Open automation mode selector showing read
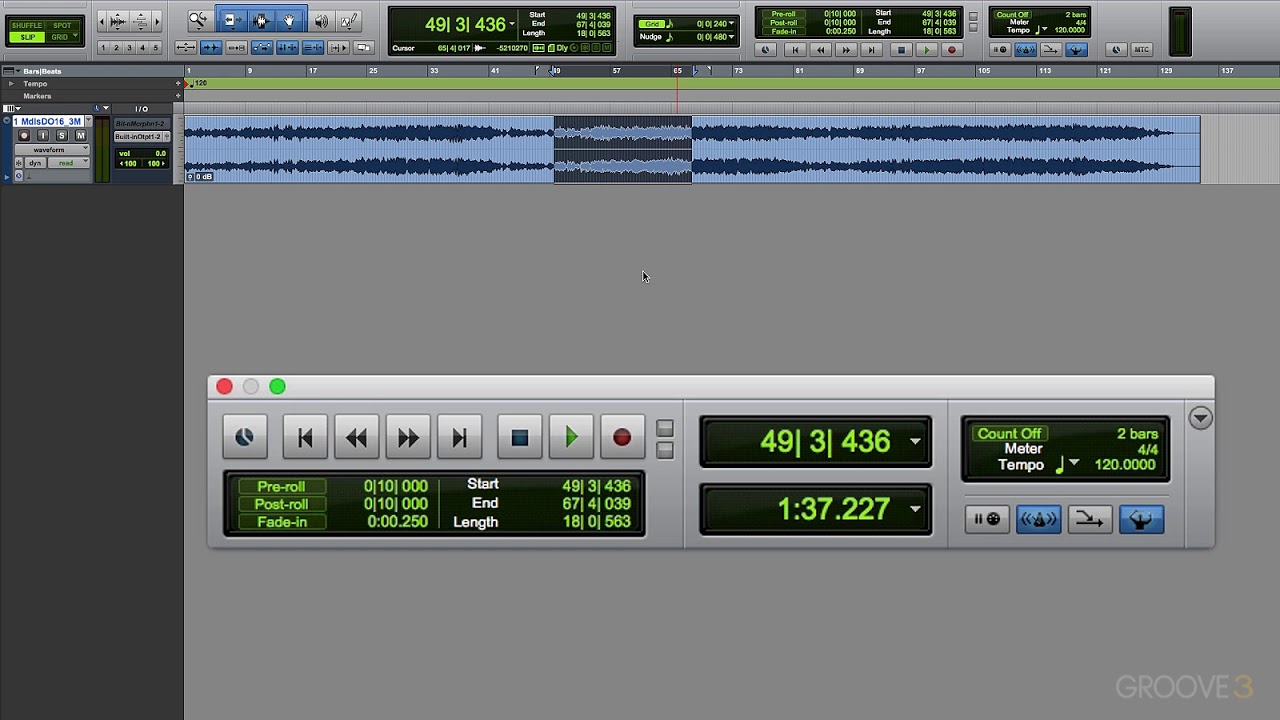This screenshot has width=1280, height=720. click(x=70, y=163)
